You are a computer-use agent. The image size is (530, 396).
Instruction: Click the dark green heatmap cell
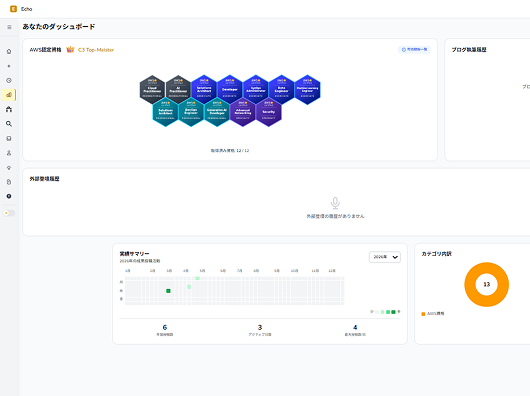point(168,291)
